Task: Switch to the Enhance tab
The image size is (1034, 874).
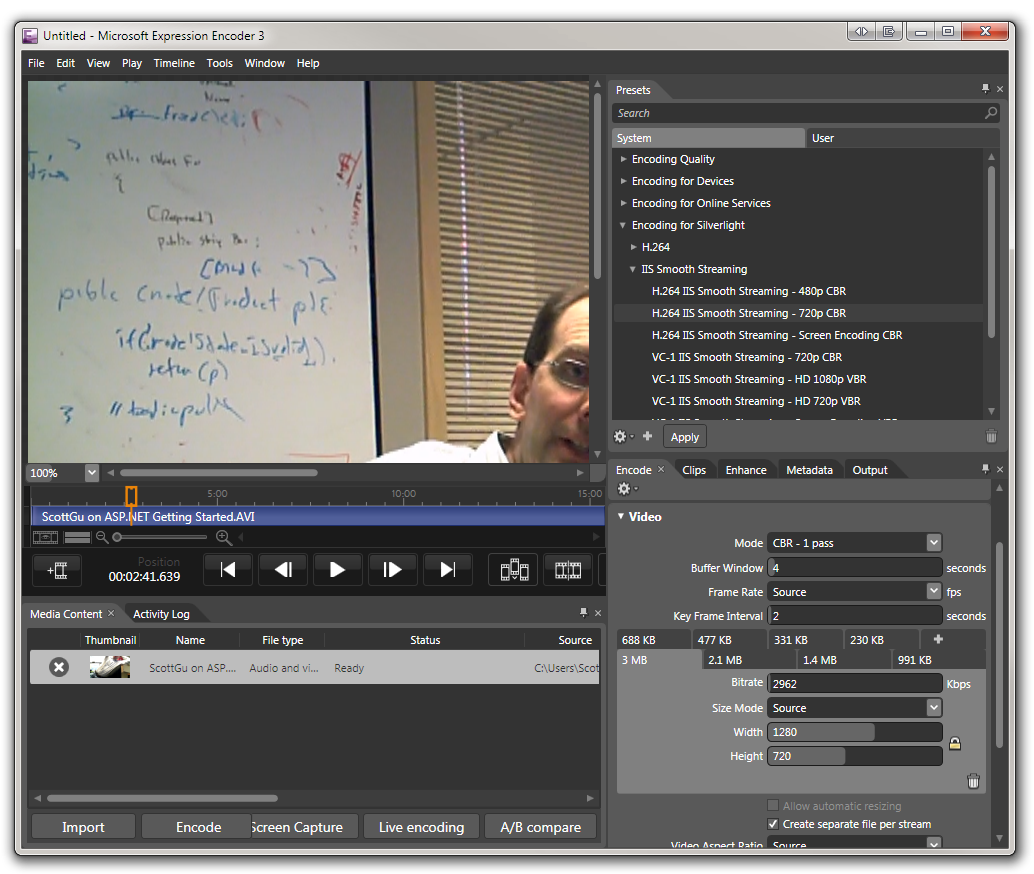Action: pos(746,470)
